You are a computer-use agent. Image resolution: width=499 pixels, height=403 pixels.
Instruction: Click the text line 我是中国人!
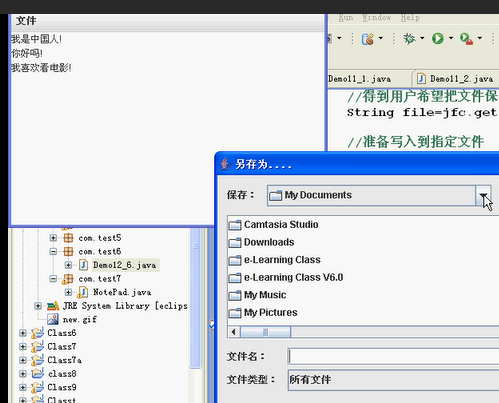(36, 39)
